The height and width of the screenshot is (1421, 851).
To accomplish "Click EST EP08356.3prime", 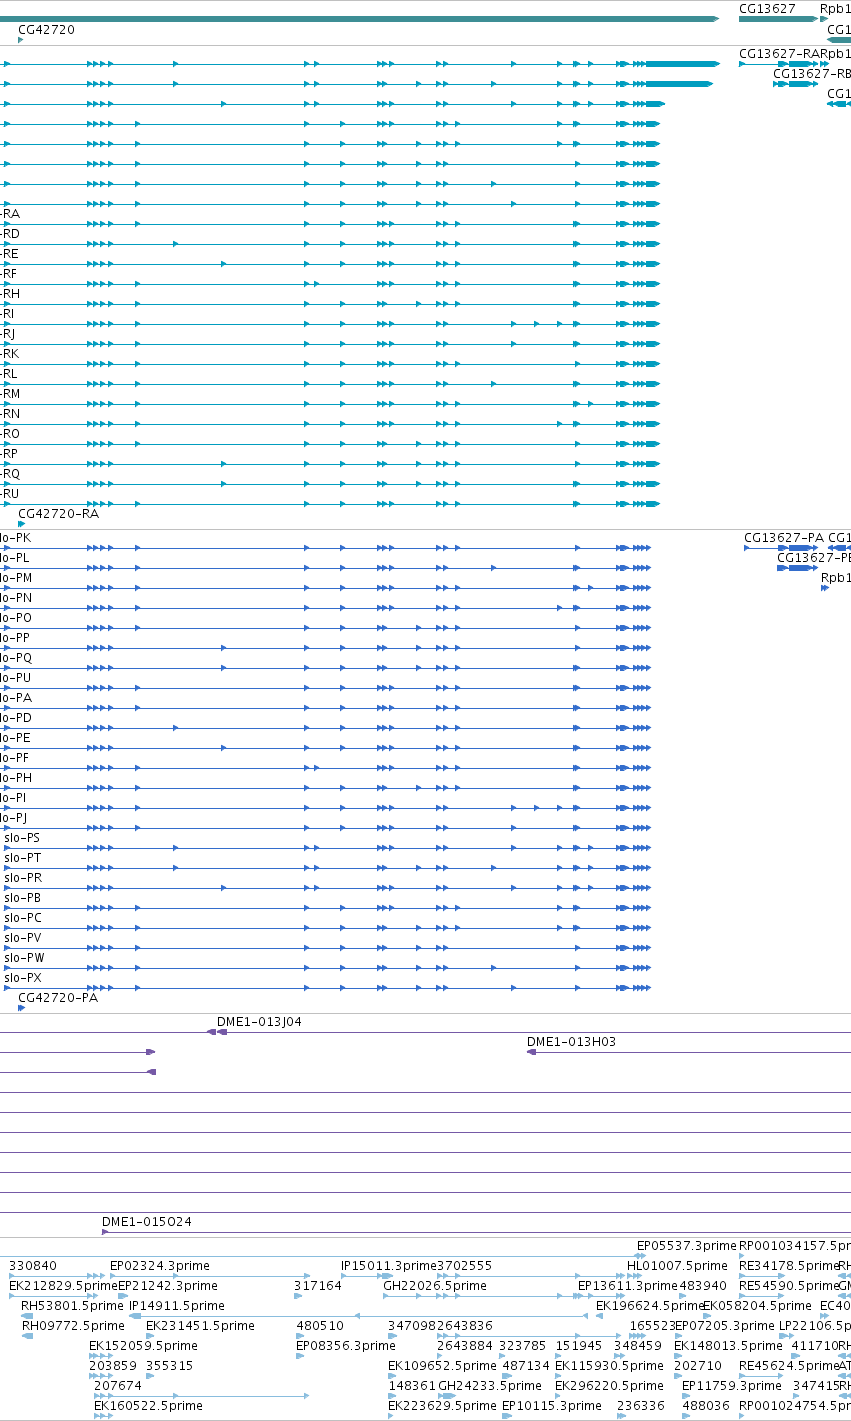I will tap(346, 1346).
